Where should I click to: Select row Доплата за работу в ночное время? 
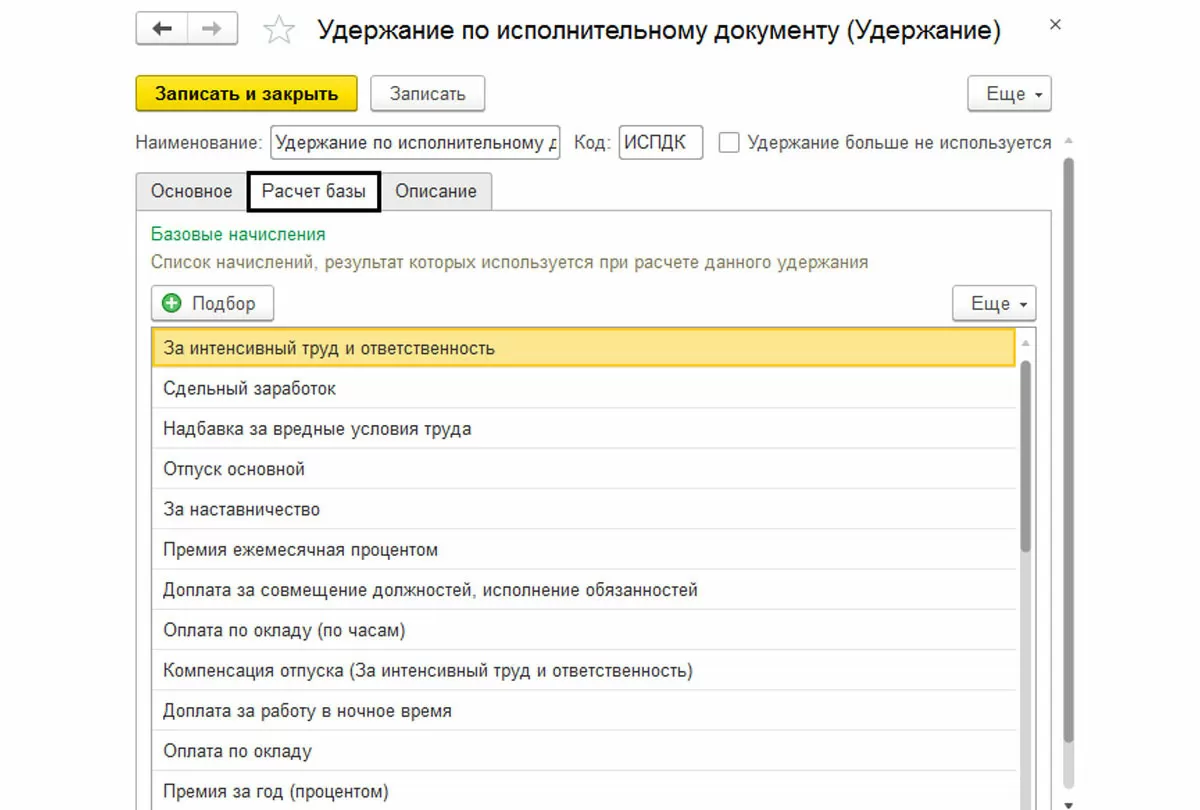click(x=584, y=711)
